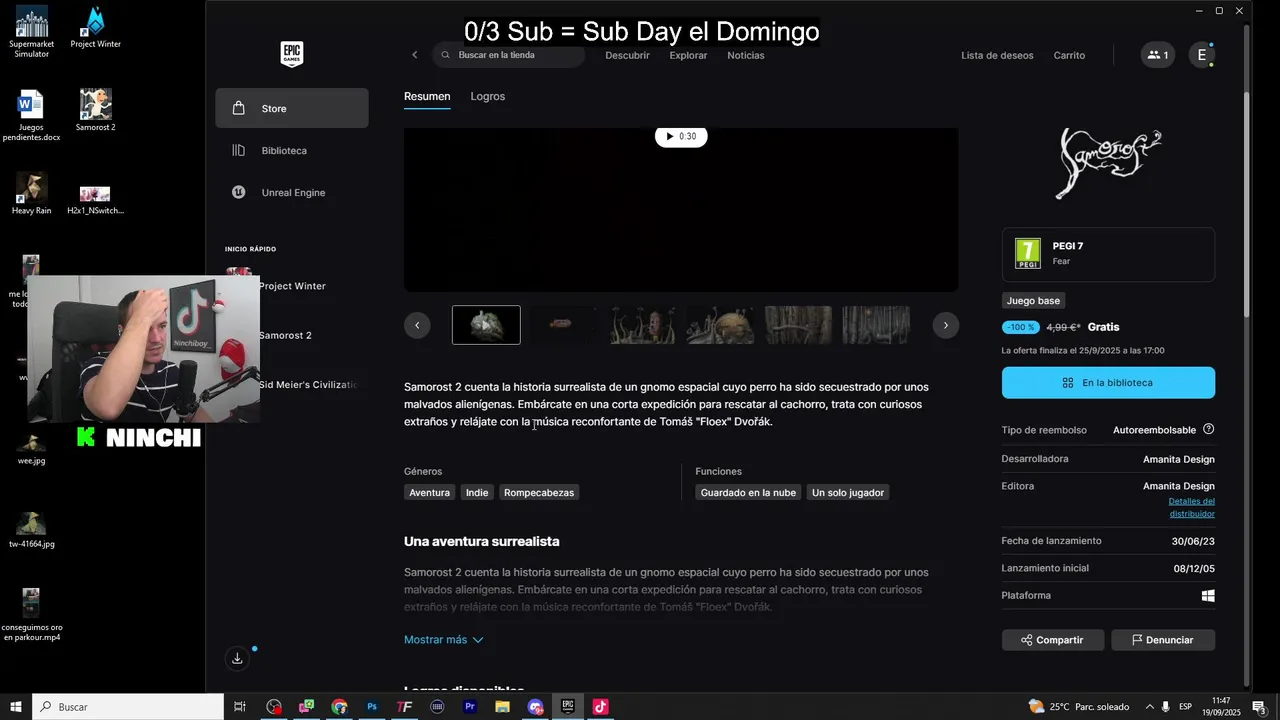Image resolution: width=1280 pixels, height=720 pixels.
Task: Show next media with right carousel arrow
Action: coord(945,325)
